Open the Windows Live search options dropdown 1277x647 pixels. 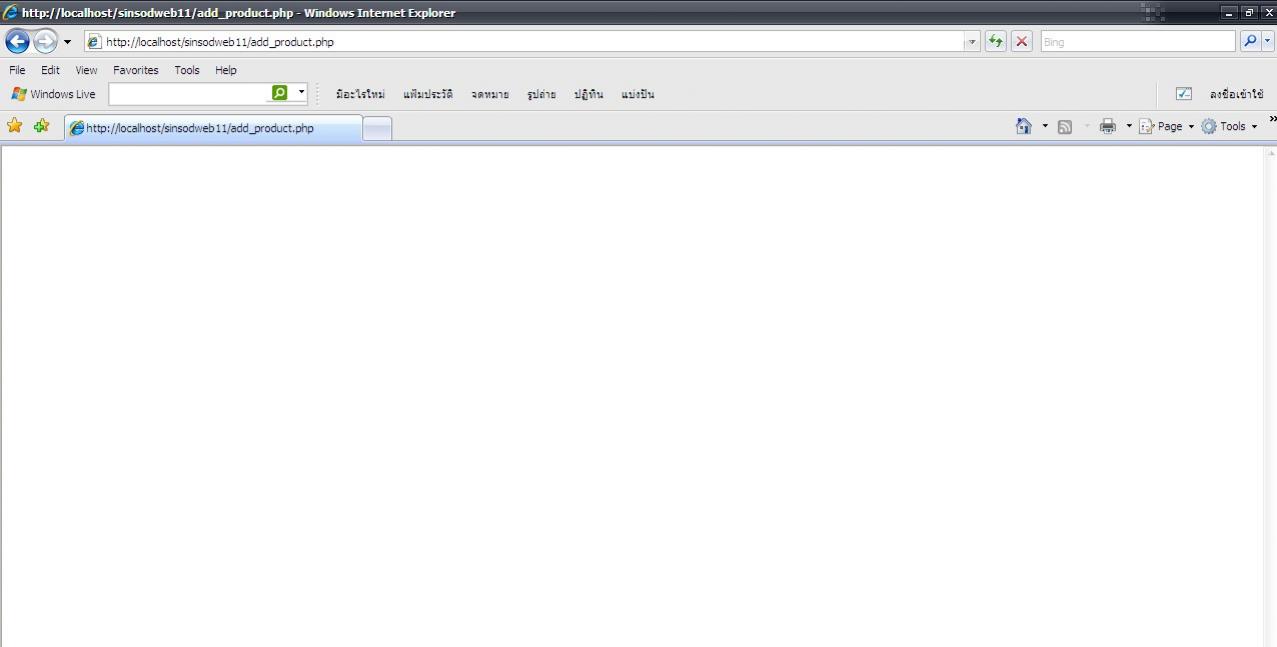[301, 92]
